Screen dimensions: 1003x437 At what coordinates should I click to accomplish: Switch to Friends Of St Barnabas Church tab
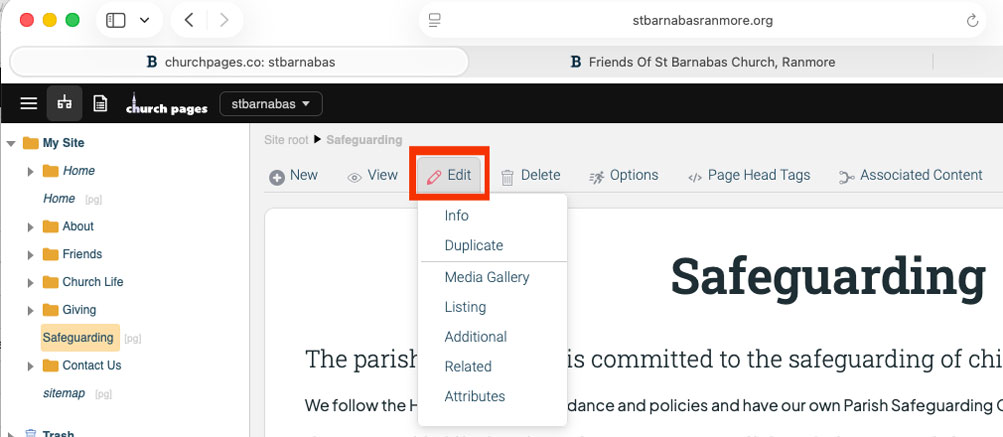(x=702, y=62)
